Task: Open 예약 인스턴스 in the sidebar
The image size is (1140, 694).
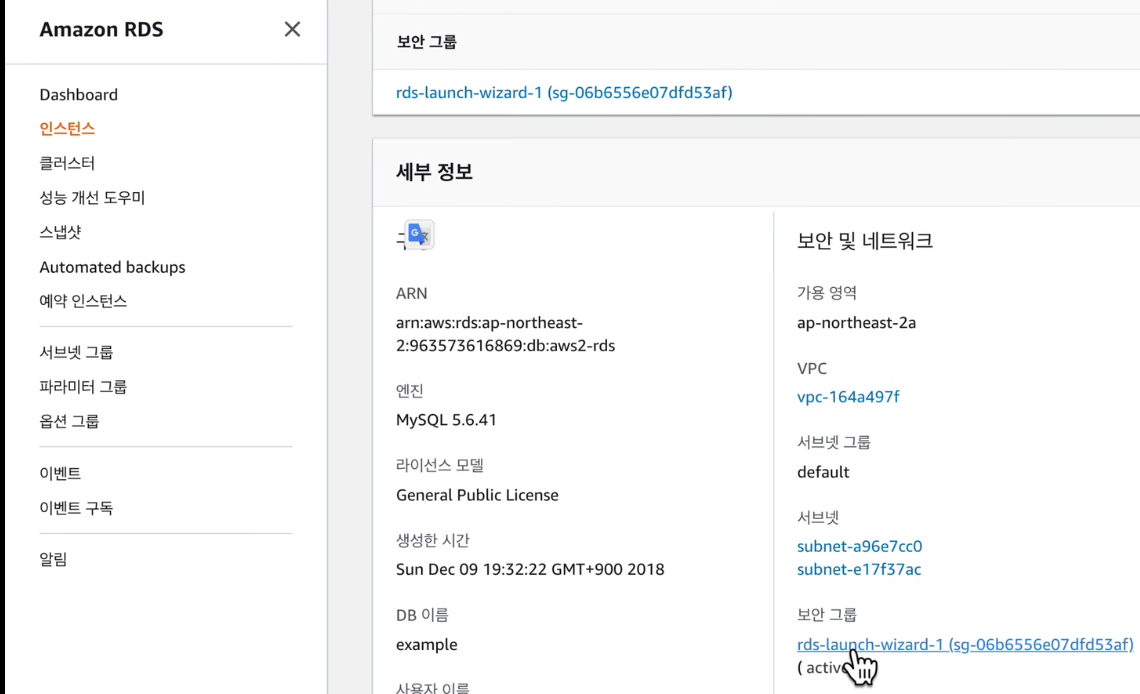Action: (x=83, y=301)
